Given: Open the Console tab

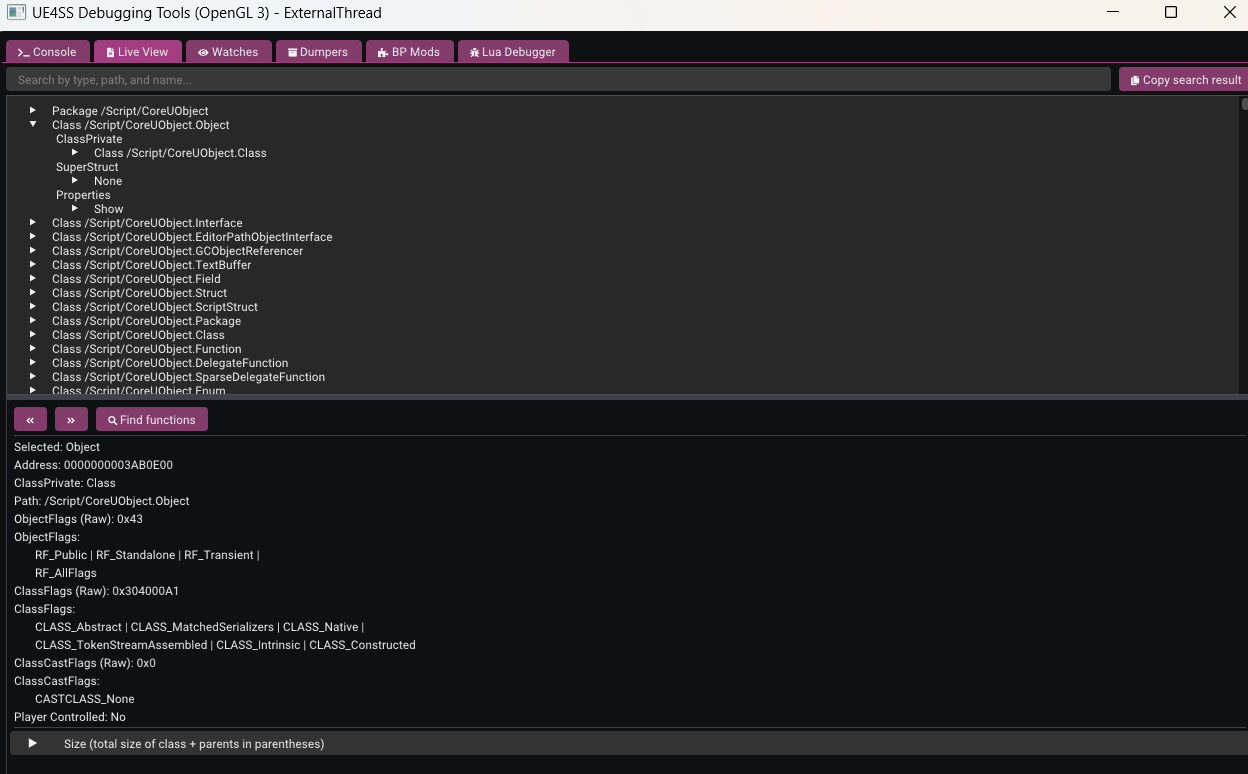Looking at the screenshot, I should point(47,52).
